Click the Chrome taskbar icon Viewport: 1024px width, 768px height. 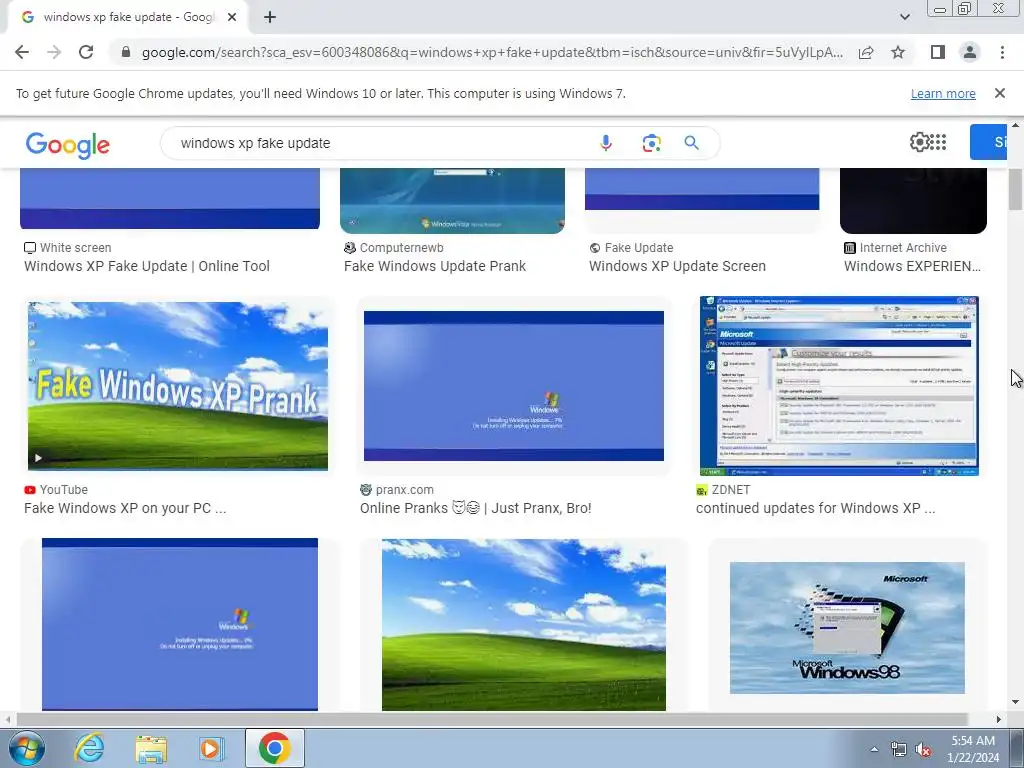point(275,748)
